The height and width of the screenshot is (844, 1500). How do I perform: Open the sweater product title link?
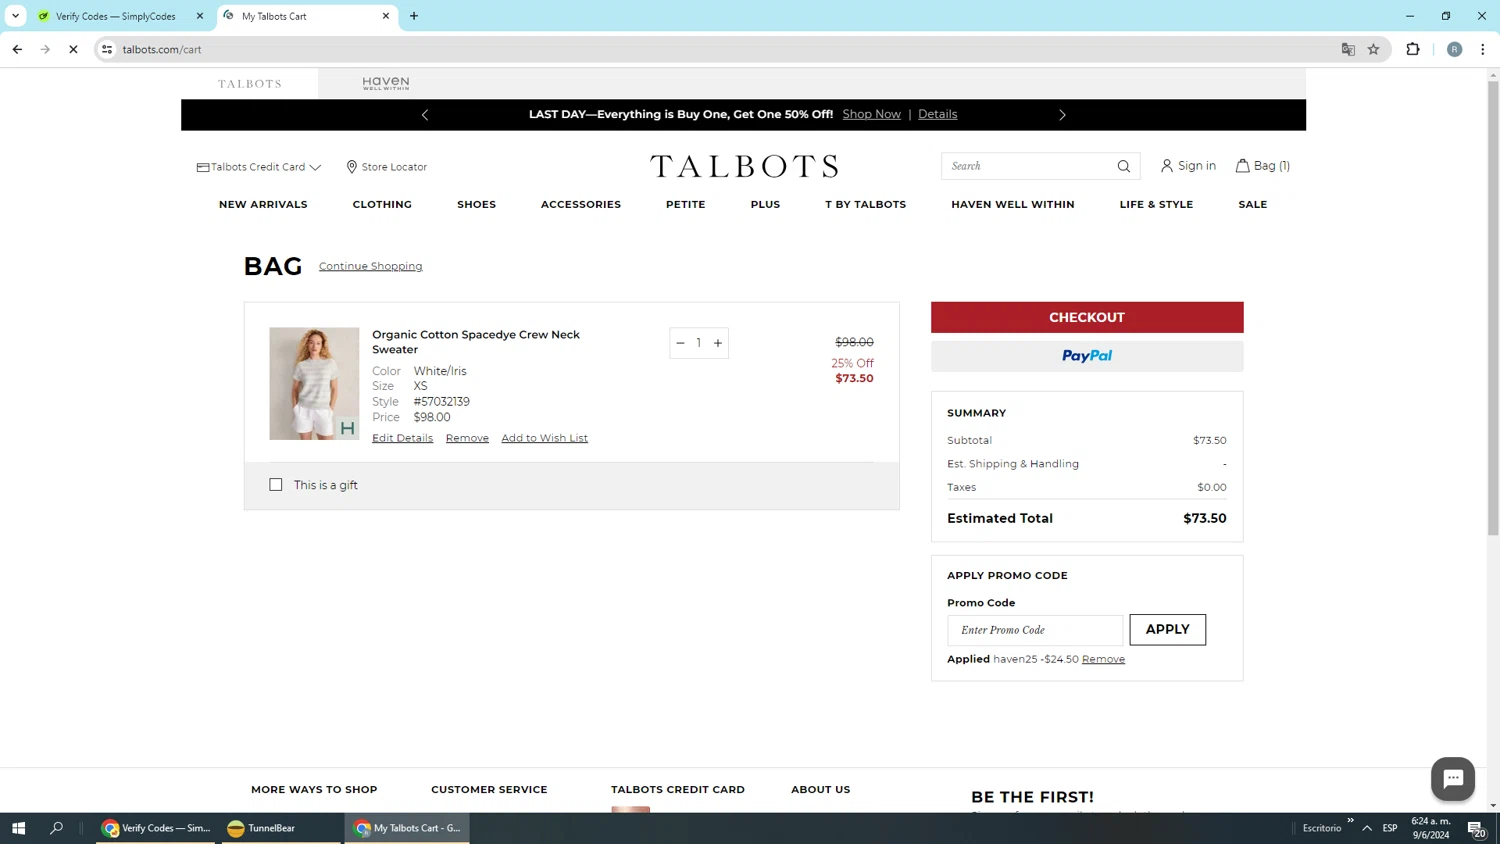tap(476, 342)
